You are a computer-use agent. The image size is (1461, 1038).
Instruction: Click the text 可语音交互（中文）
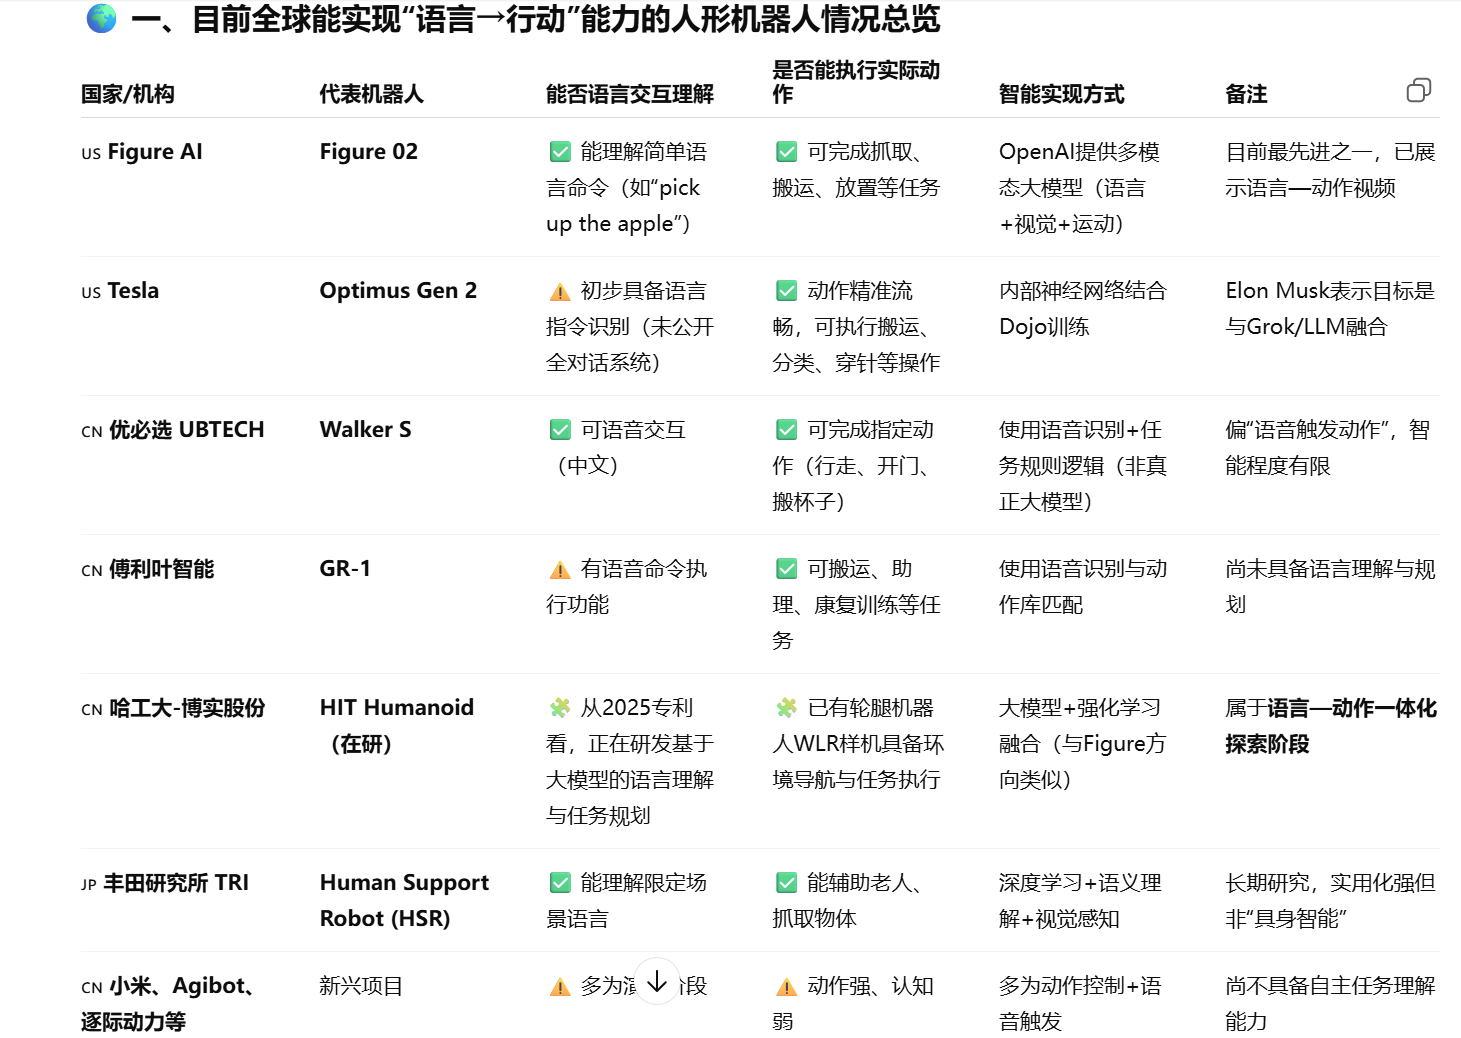[616, 448]
